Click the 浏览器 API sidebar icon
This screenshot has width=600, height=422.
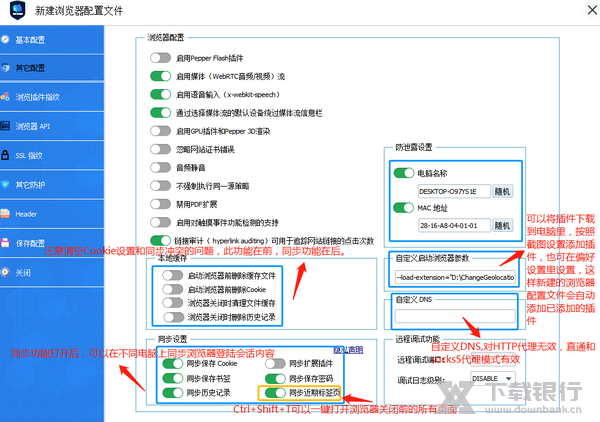tap(5, 126)
